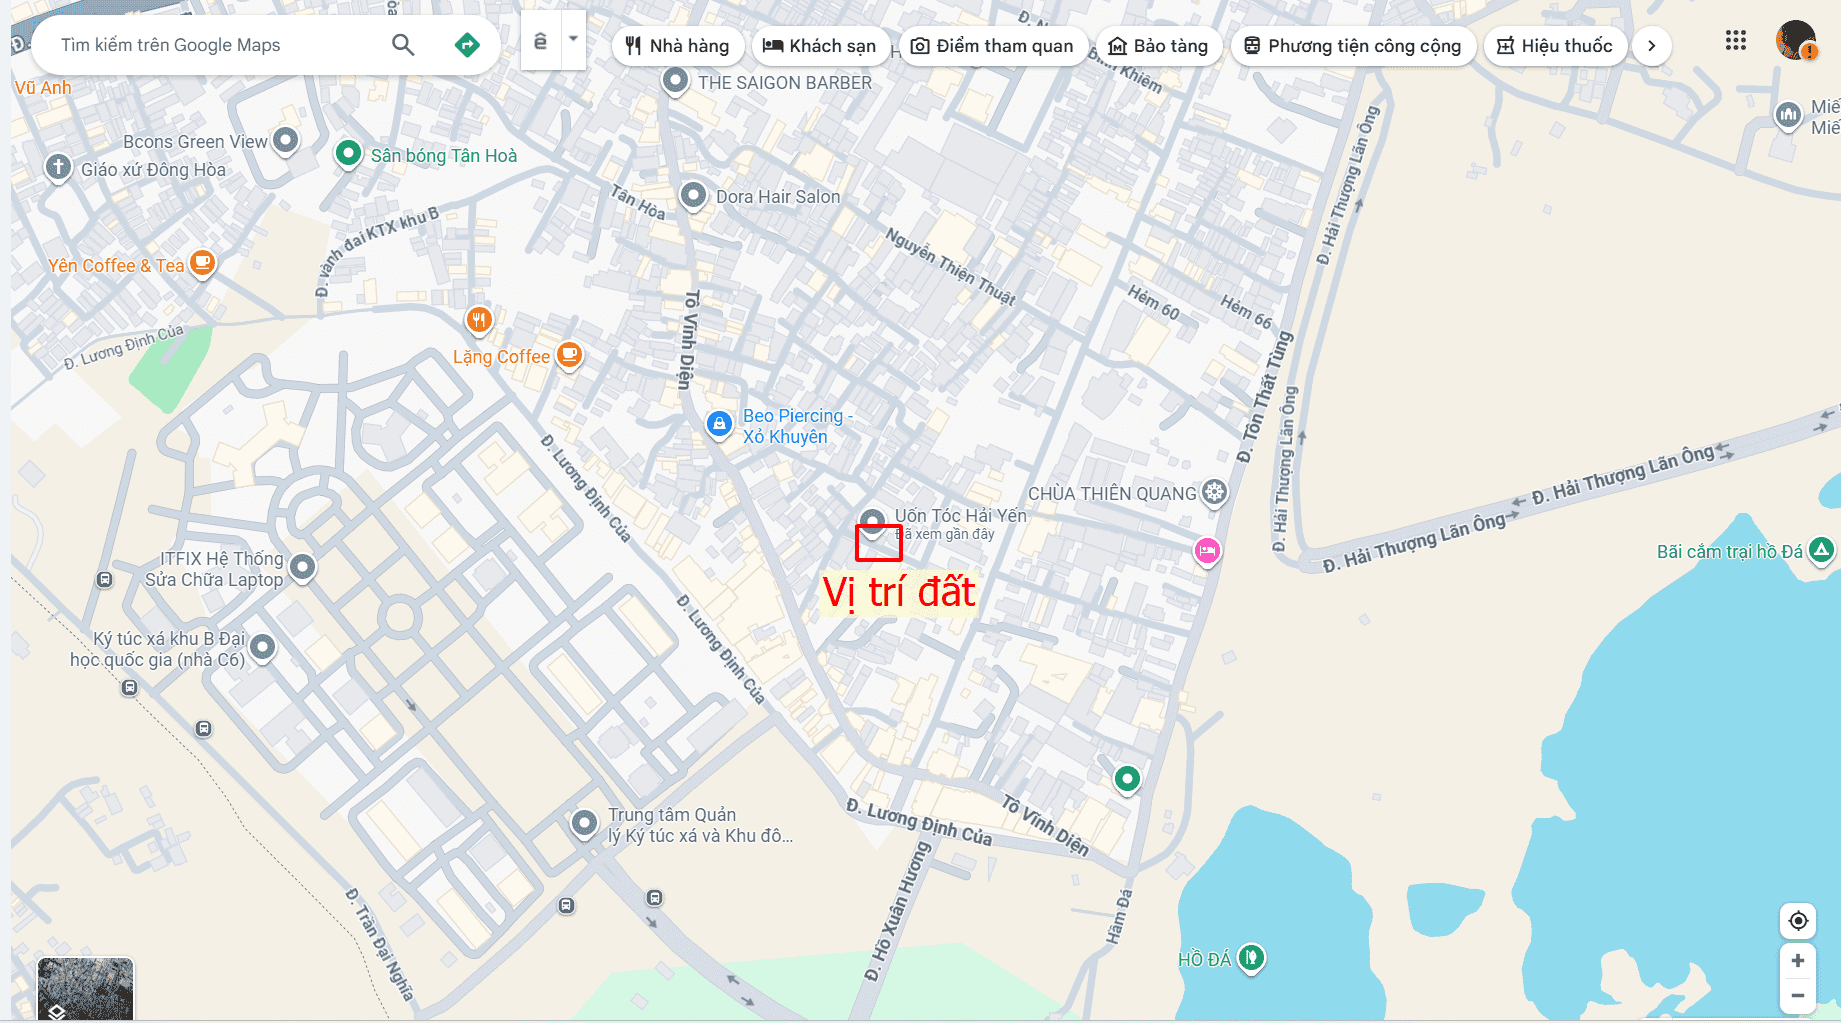
Task: Select the Hiệu thuốc chip
Action: point(1555,46)
